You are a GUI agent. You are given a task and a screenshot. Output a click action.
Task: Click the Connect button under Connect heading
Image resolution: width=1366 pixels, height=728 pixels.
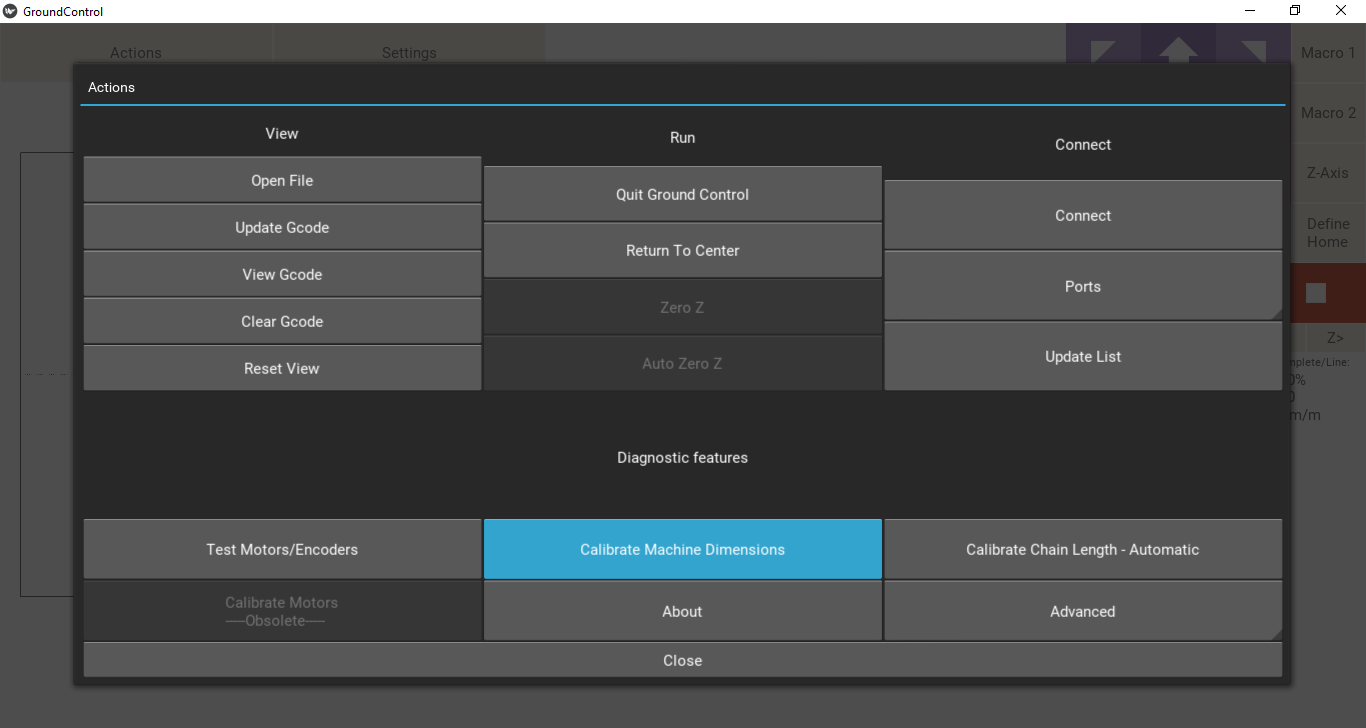[x=1083, y=215]
